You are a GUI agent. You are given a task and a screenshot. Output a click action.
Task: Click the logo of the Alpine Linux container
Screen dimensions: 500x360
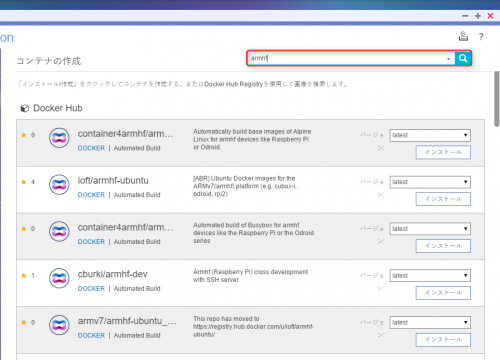tap(59, 138)
